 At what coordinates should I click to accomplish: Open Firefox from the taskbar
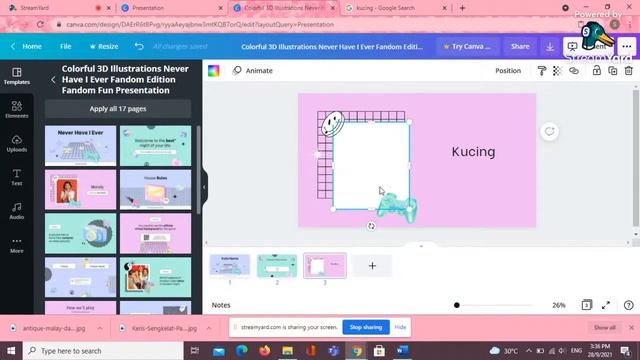264,351
